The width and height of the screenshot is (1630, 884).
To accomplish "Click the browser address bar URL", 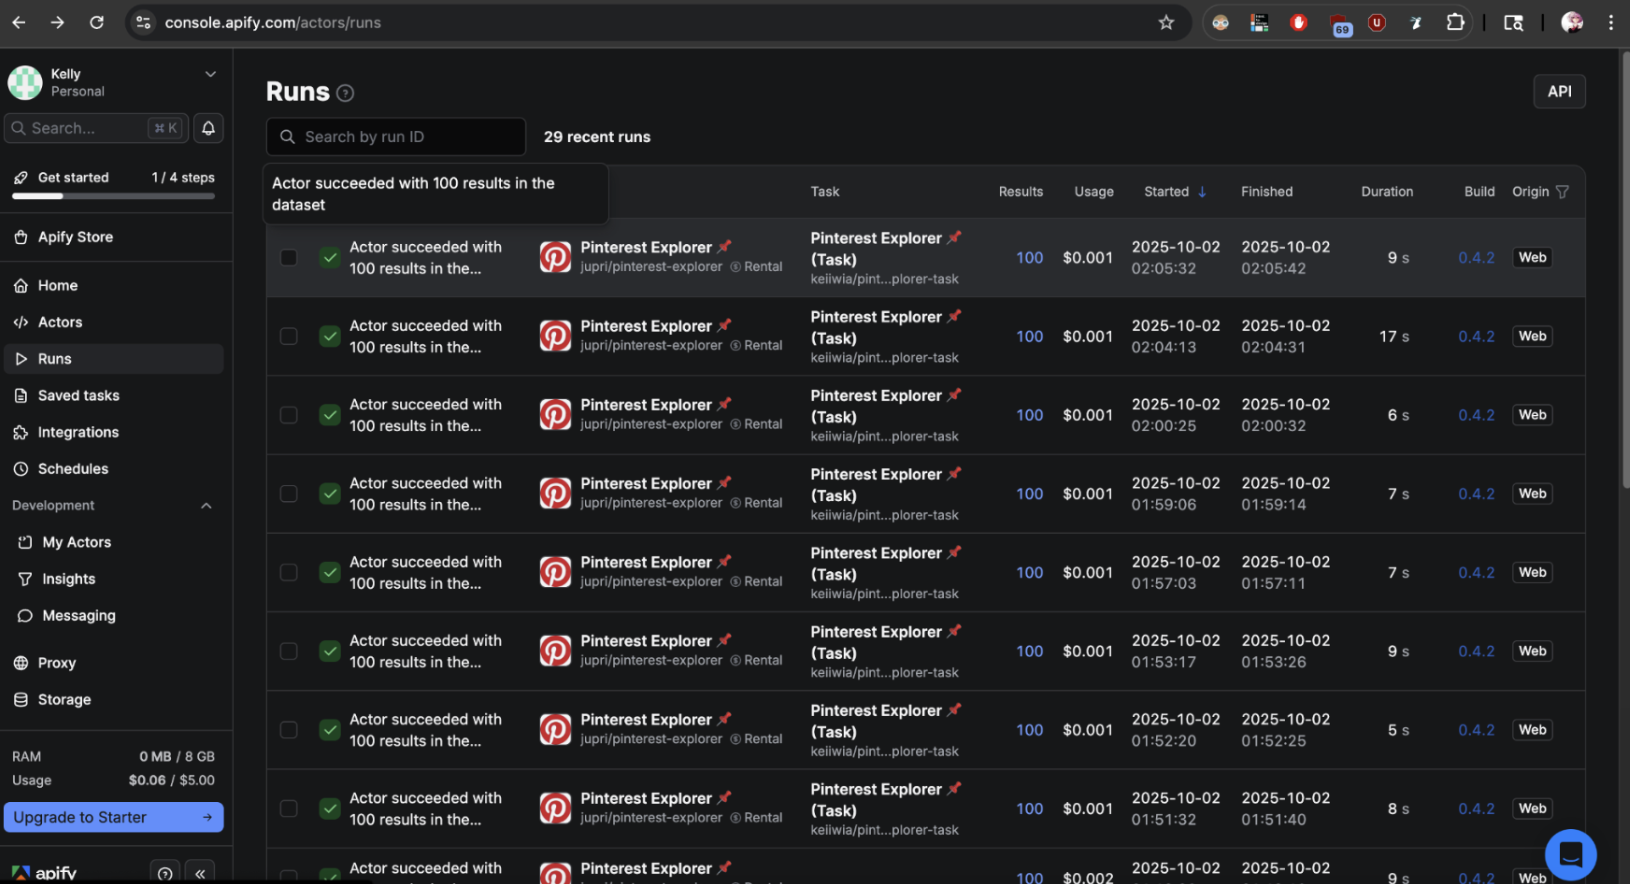I will 273,22.
